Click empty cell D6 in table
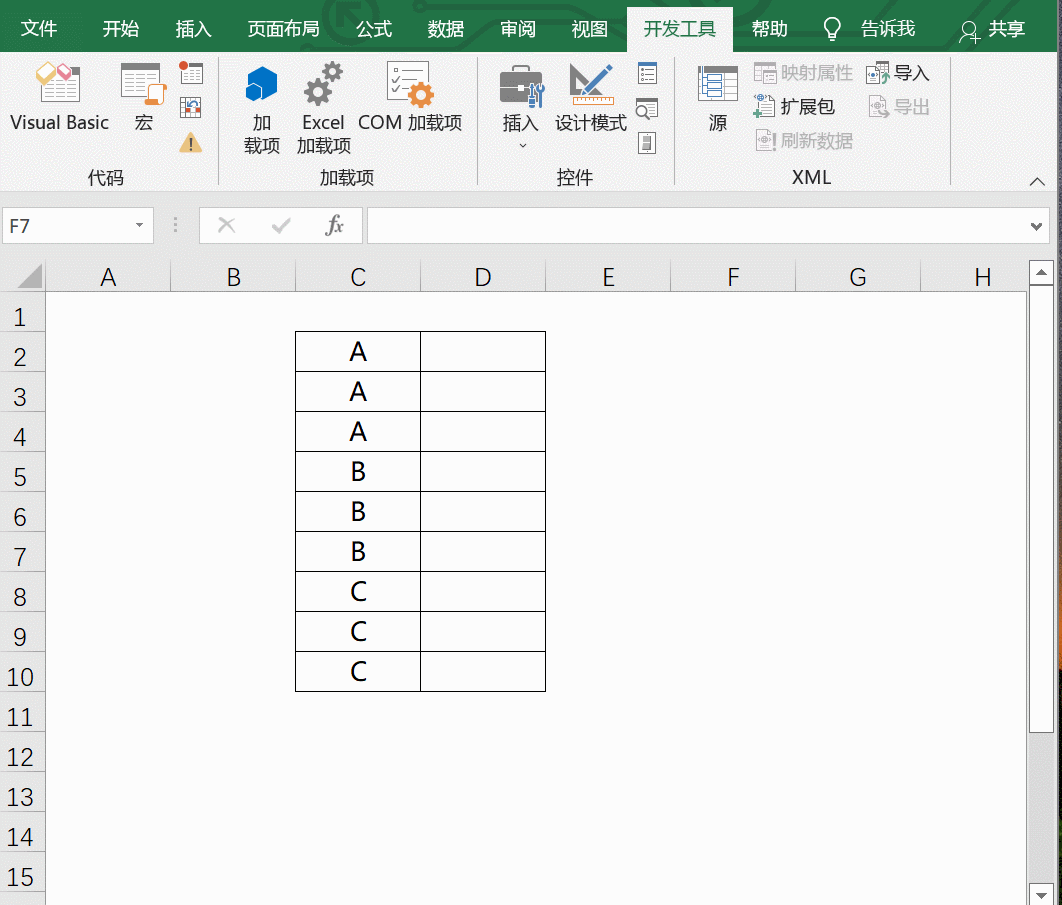The height and width of the screenshot is (905, 1062). point(483,511)
